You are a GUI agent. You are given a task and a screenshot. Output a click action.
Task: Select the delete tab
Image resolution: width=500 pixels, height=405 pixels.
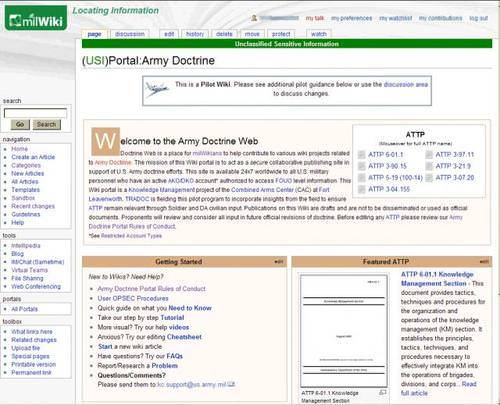tap(224, 34)
